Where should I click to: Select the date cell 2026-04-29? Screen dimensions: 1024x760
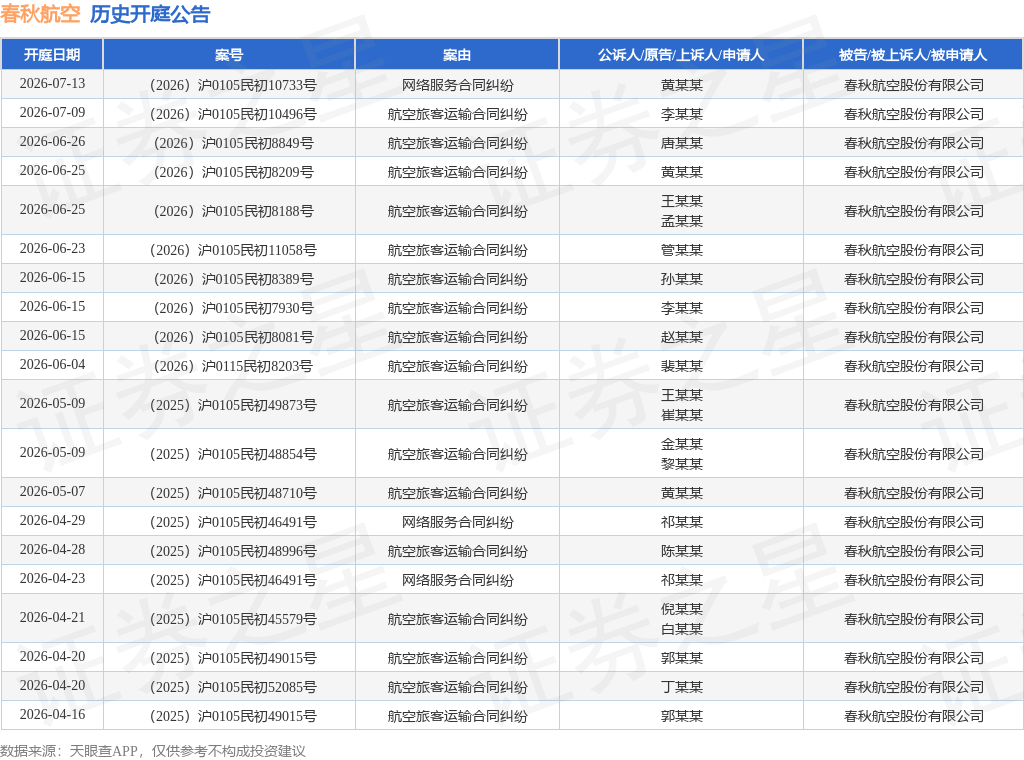[x=52, y=521]
